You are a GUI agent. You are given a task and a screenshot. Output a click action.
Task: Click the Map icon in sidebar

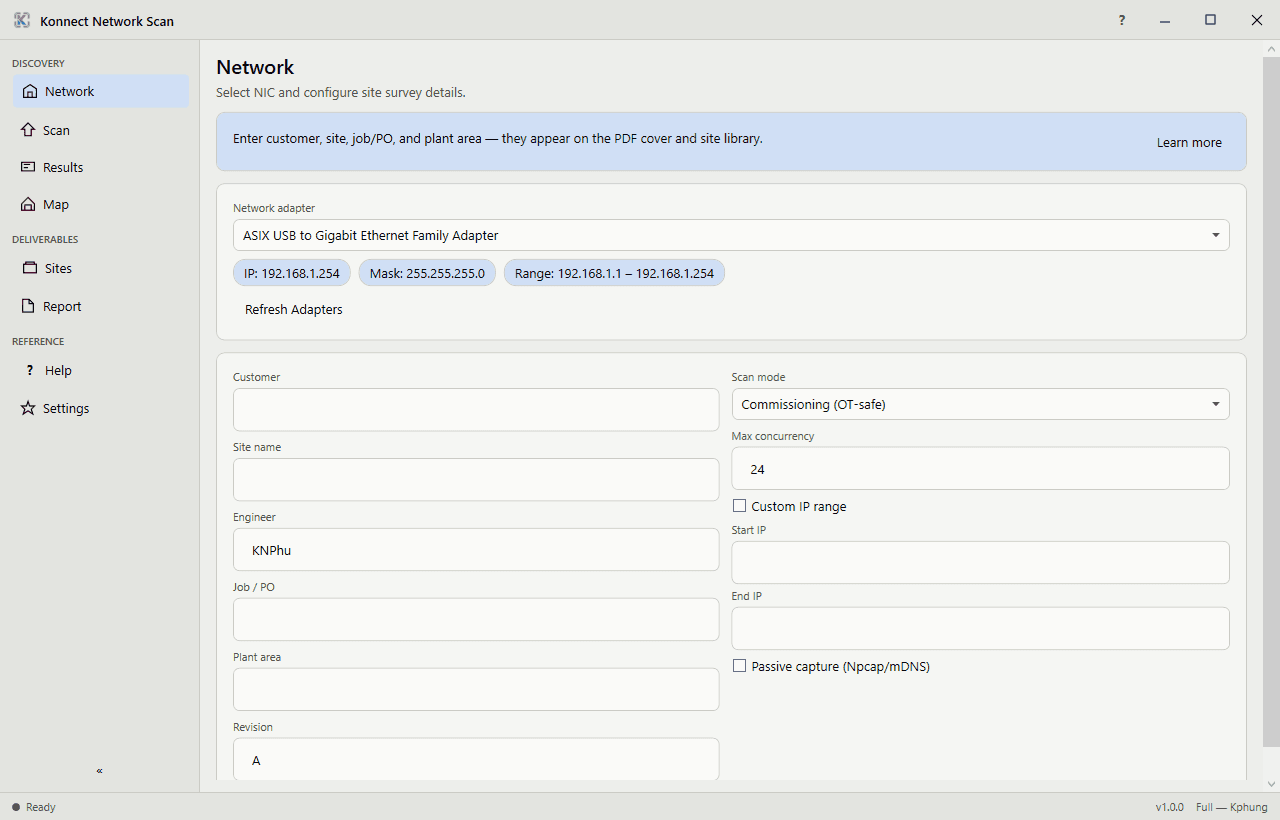point(28,204)
